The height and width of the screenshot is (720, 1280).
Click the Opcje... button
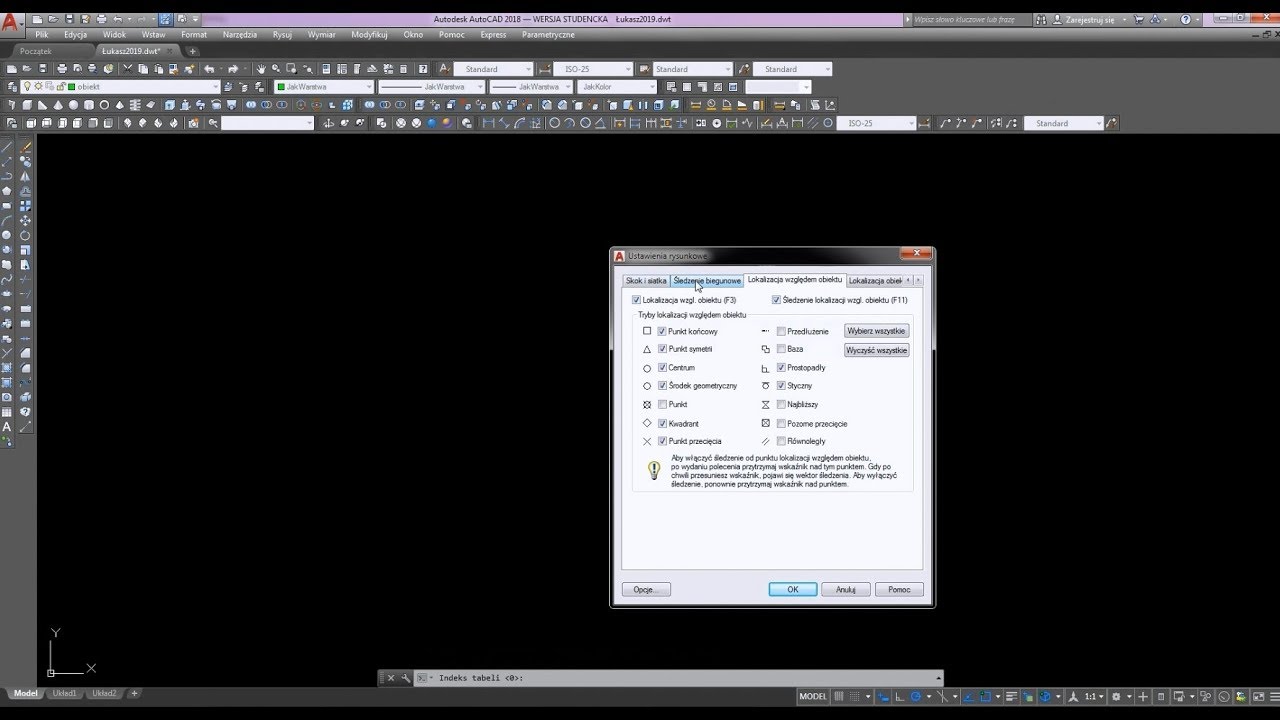coord(646,589)
